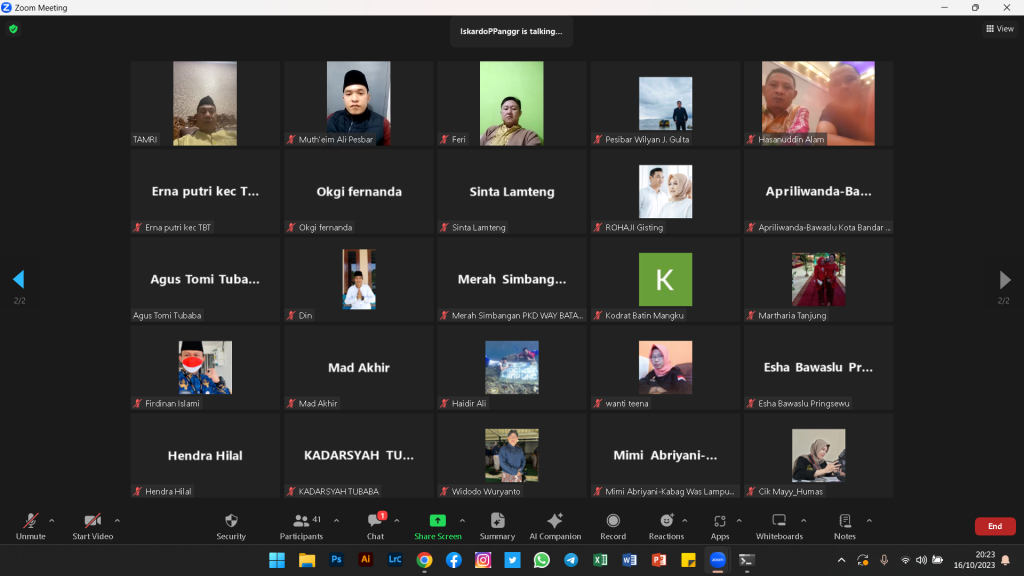
Task: Go to previous gallery page with left arrow
Action: click(x=18, y=279)
